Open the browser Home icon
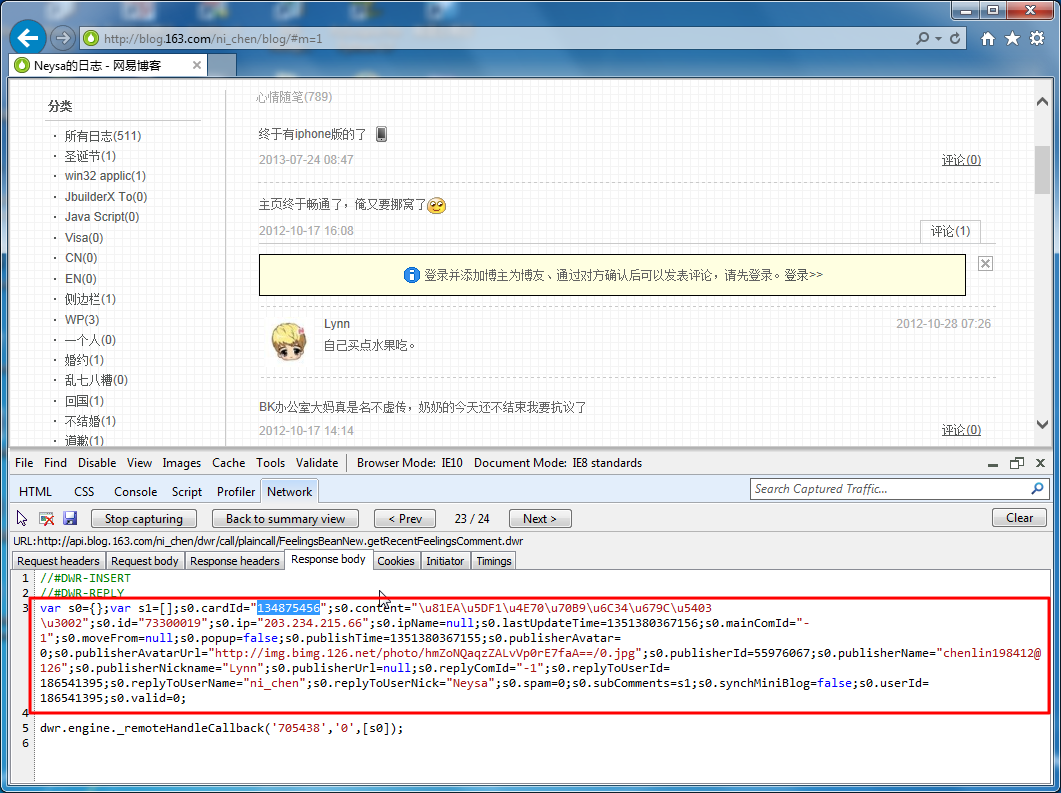This screenshot has height=793, width=1061. click(988, 39)
